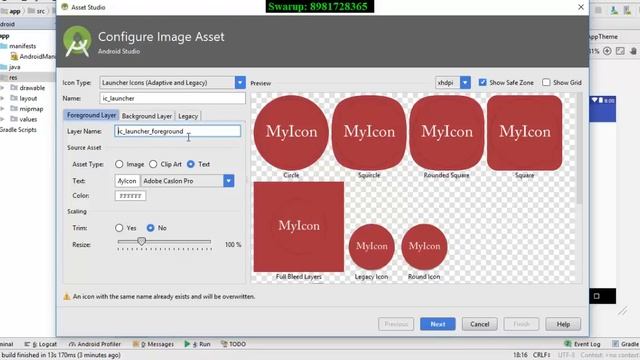Click the Squircle icon preview
Viewport: 640px width, 360px height.
[x=369, y=133]
